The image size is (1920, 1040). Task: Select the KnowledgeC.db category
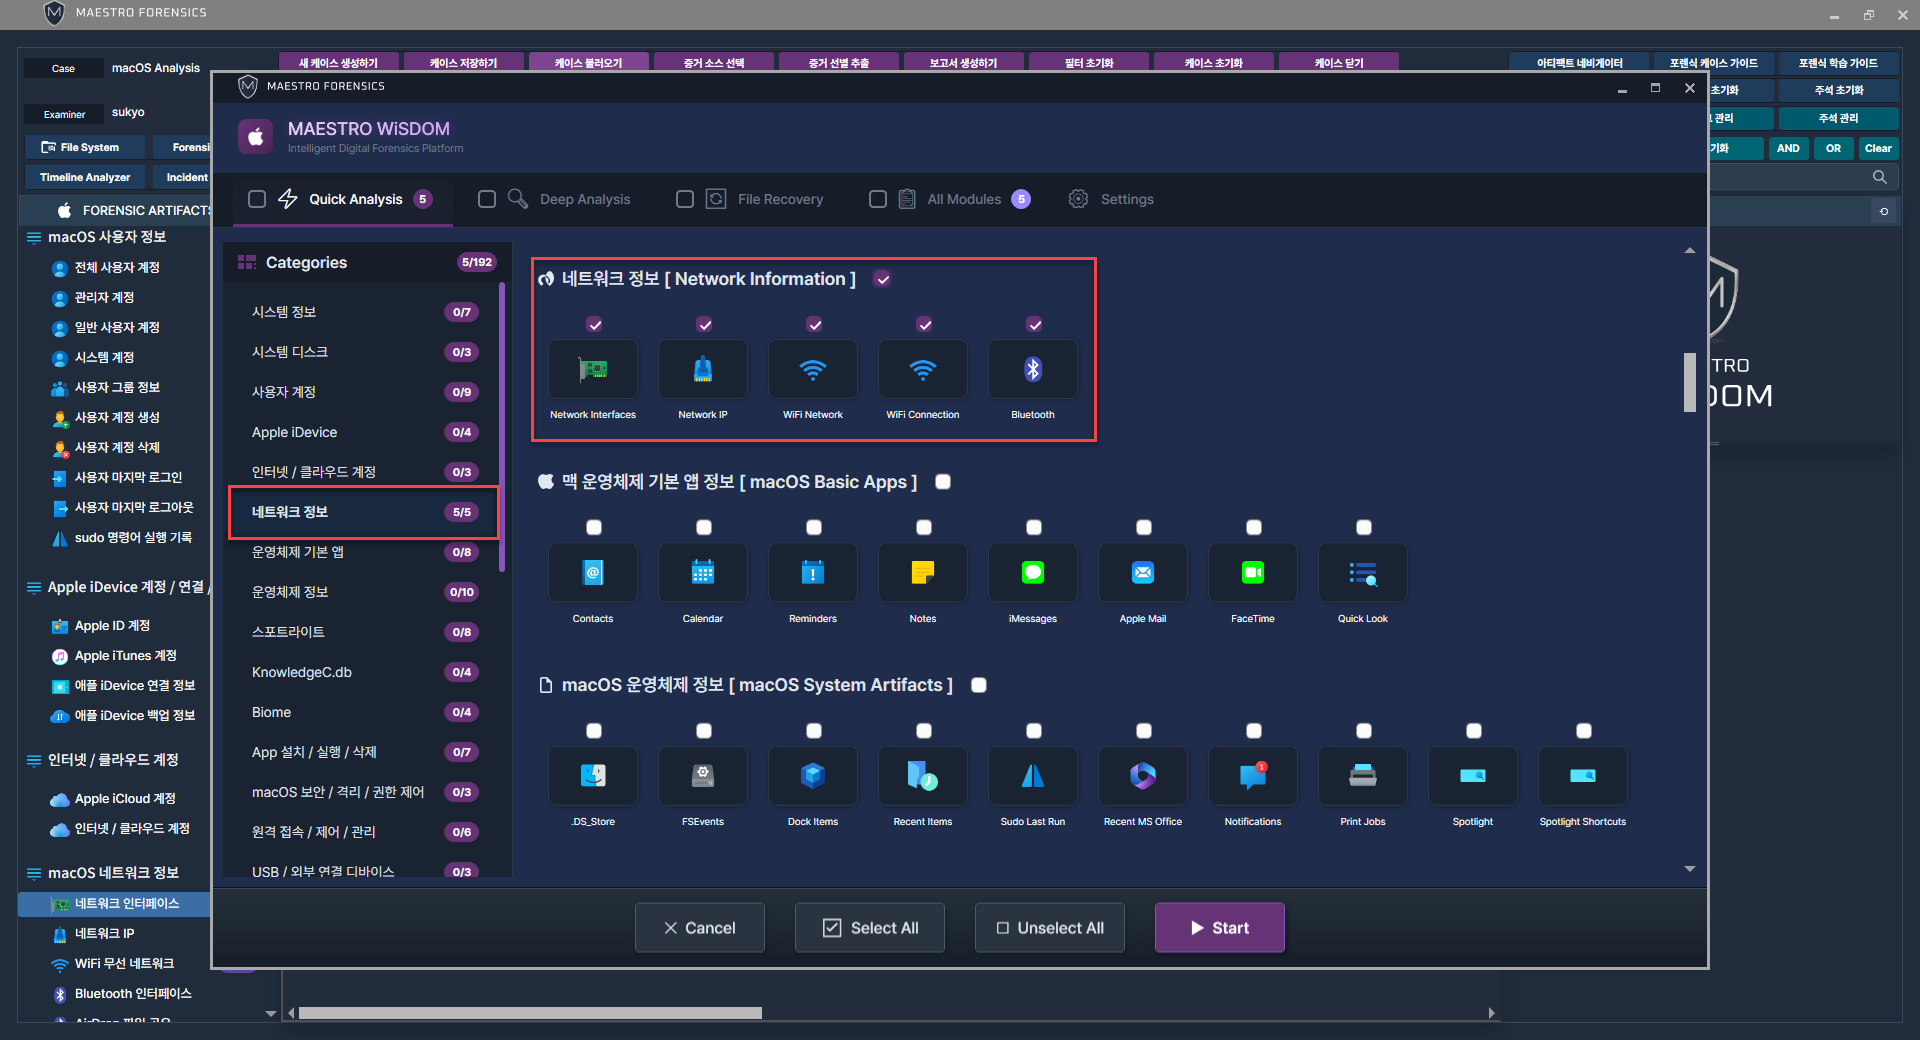pos(302,672)
